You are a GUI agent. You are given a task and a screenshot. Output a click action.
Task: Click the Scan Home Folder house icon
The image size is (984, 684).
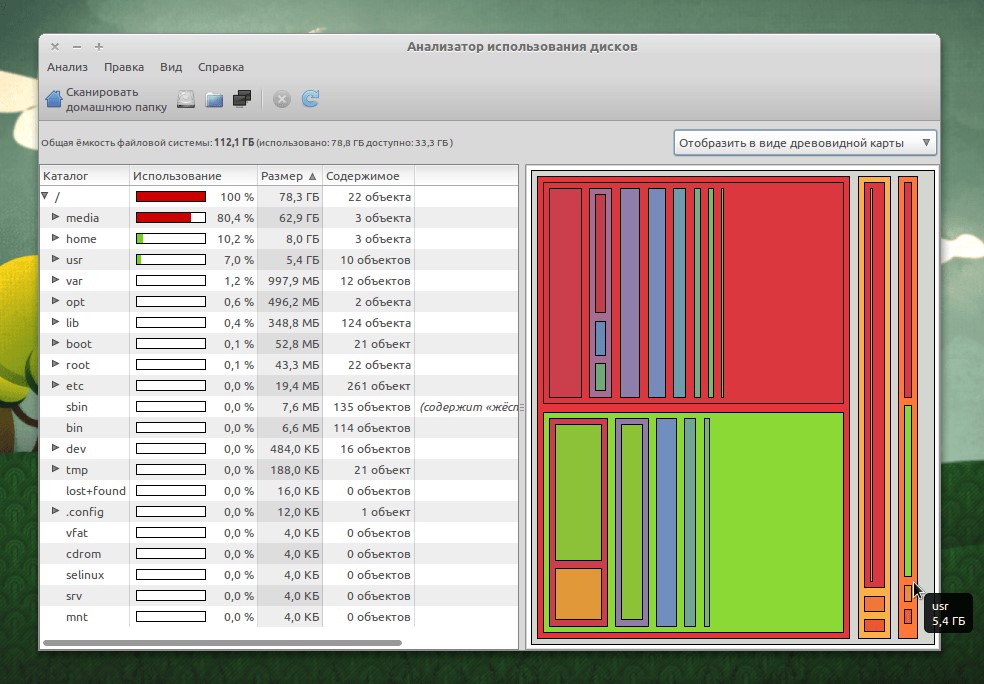tap(54, 99)
